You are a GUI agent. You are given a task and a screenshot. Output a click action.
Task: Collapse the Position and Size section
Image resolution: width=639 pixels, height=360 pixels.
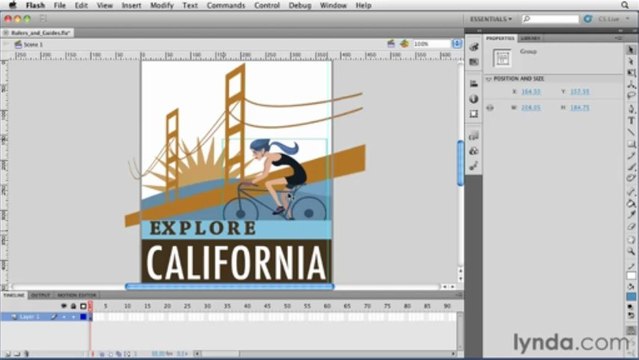click(x=489, y=79)
